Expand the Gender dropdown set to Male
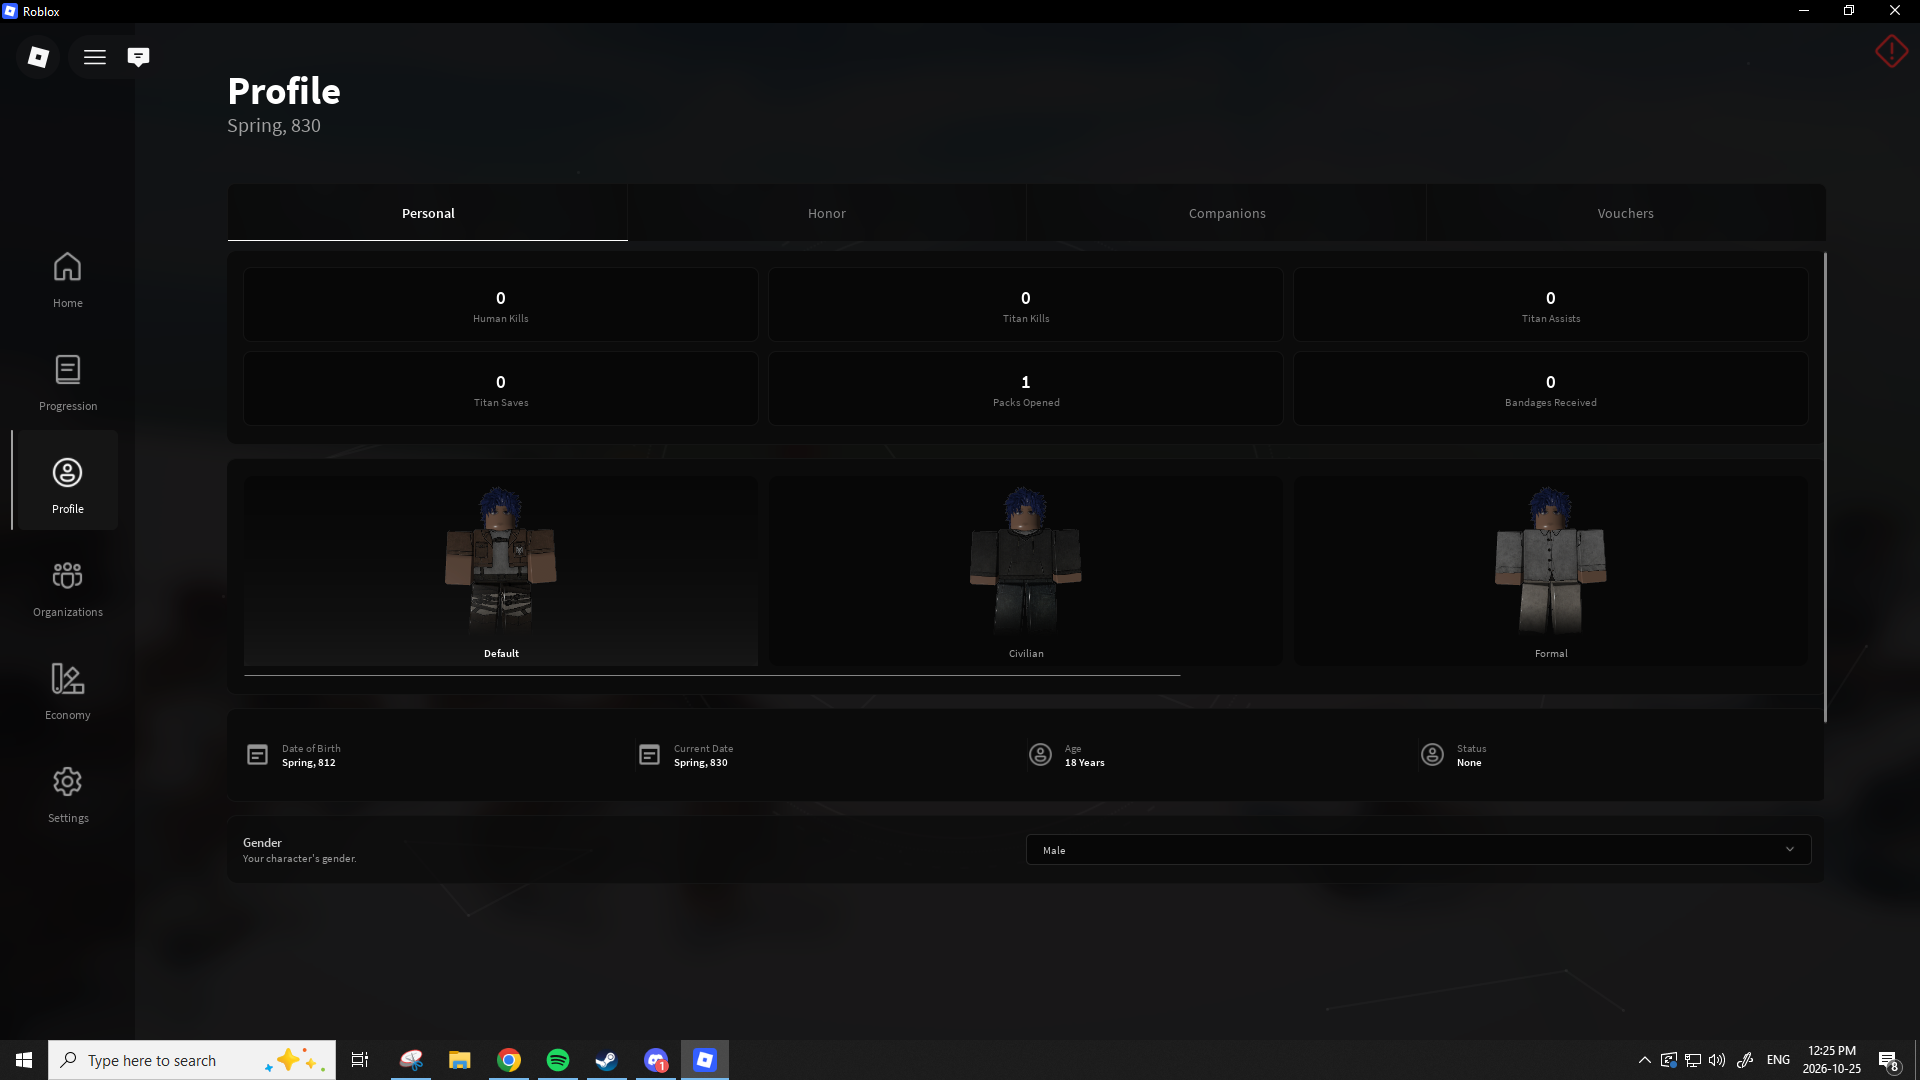1920x1080 pixels. point(1418,850)
